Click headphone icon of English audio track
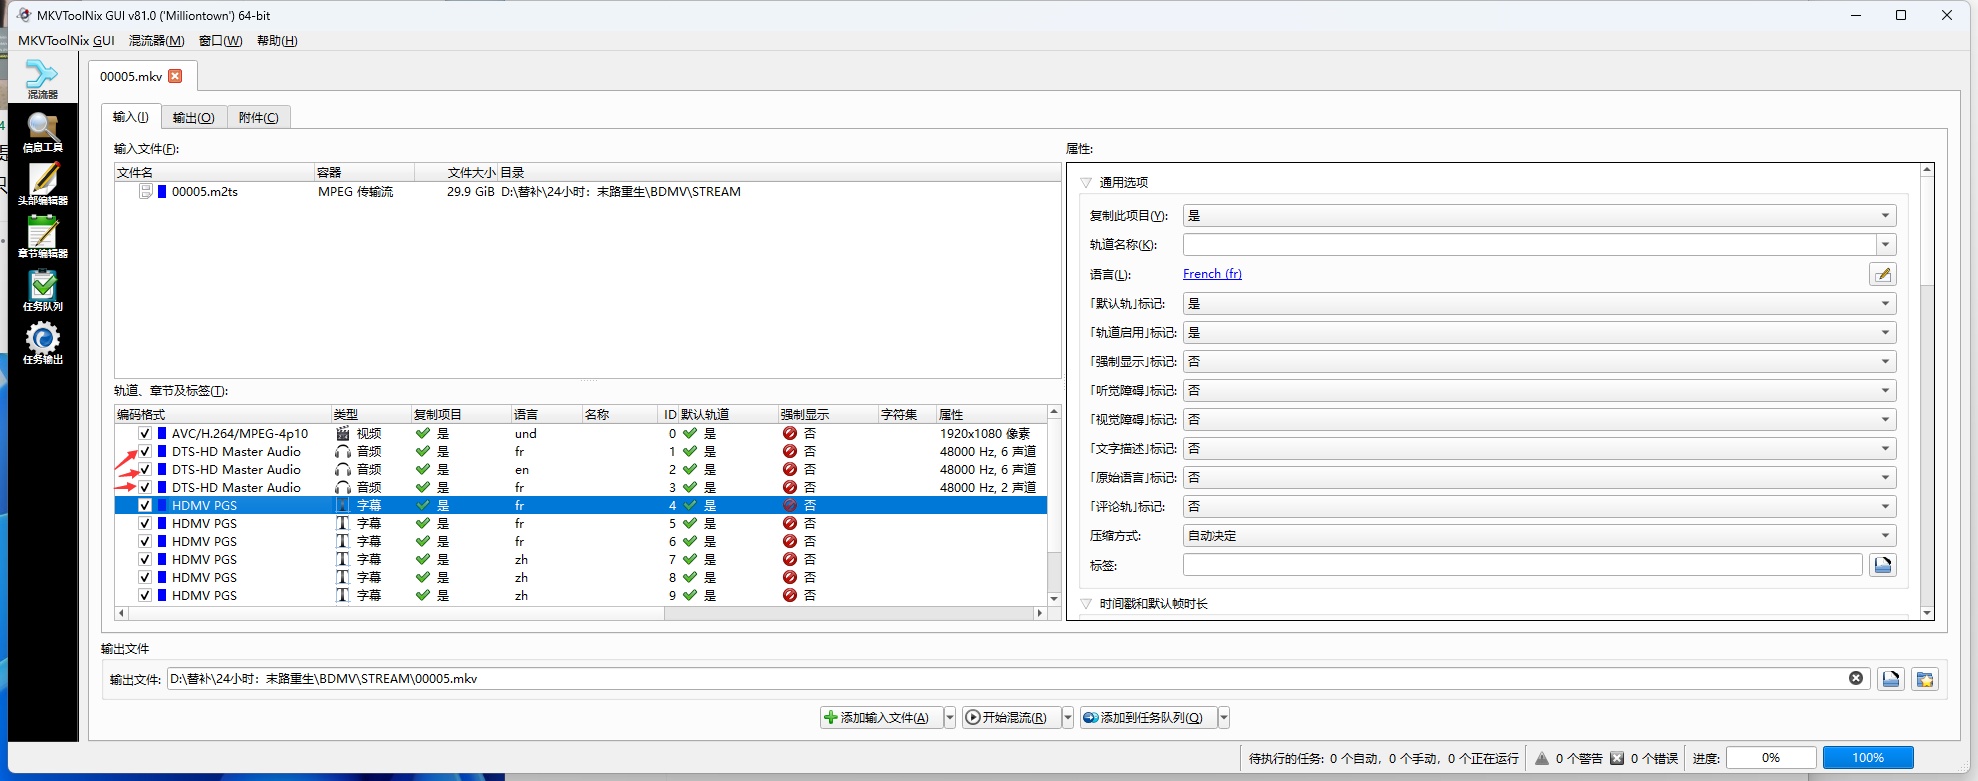Viewport: 1978px width, 781px height. tap(343, 469)
